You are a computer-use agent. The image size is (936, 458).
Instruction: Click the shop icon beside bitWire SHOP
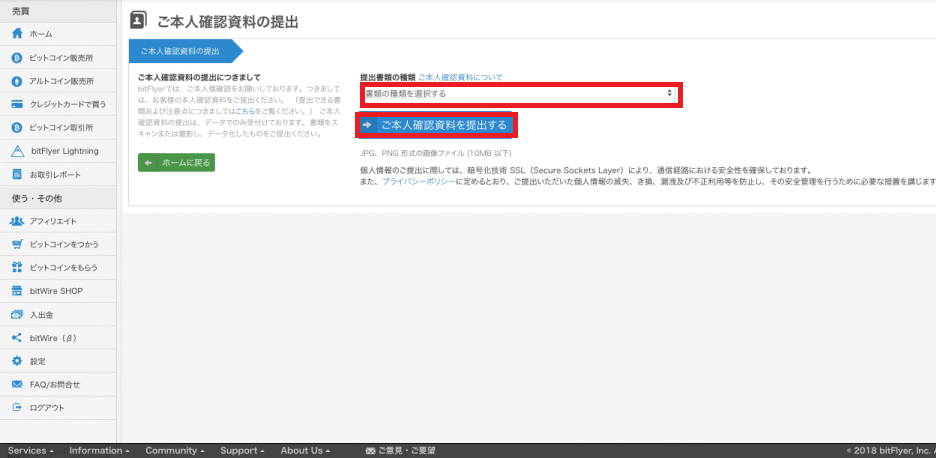click(x=17, y=291)
